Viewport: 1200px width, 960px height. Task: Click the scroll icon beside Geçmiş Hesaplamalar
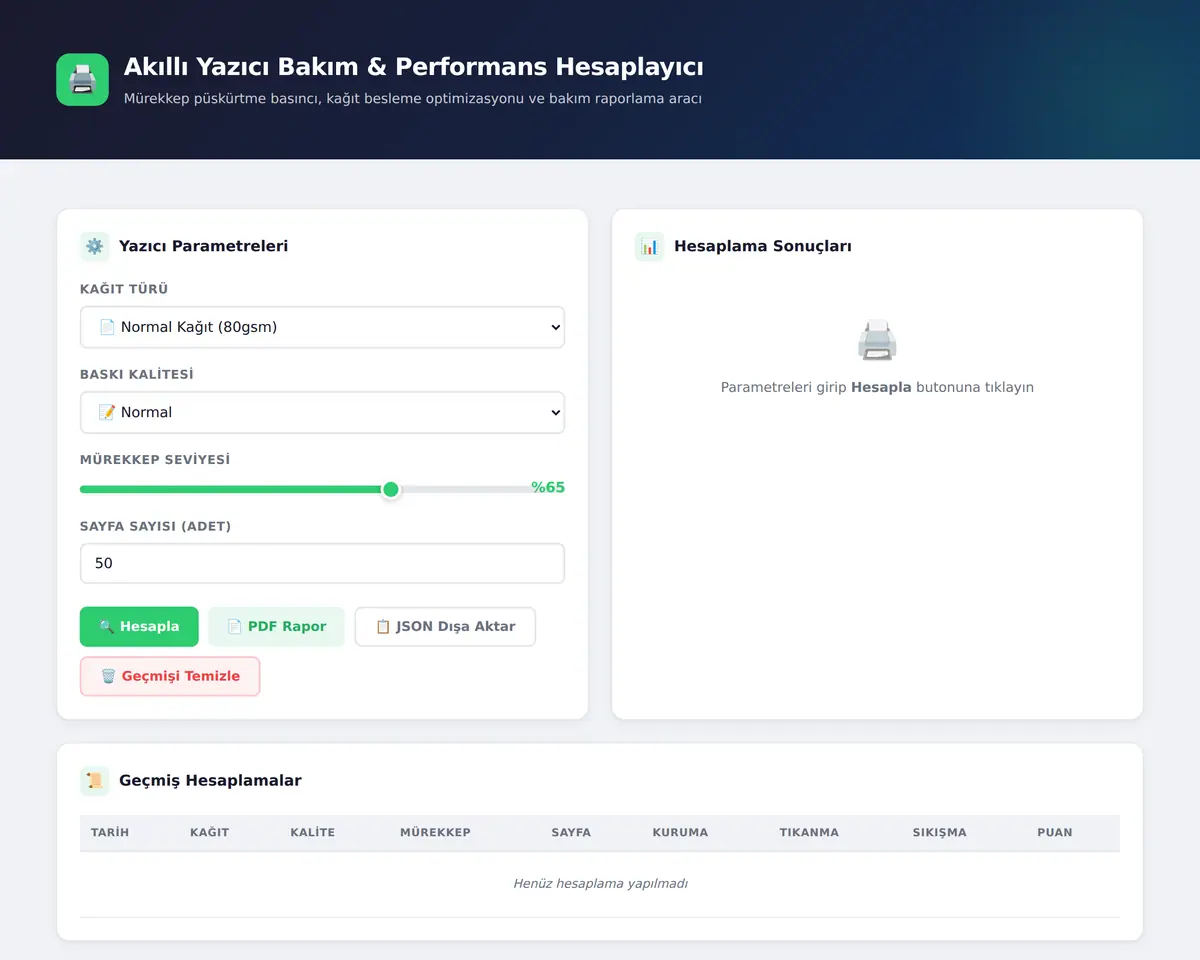pyautogui.click(x=95, y=781)
